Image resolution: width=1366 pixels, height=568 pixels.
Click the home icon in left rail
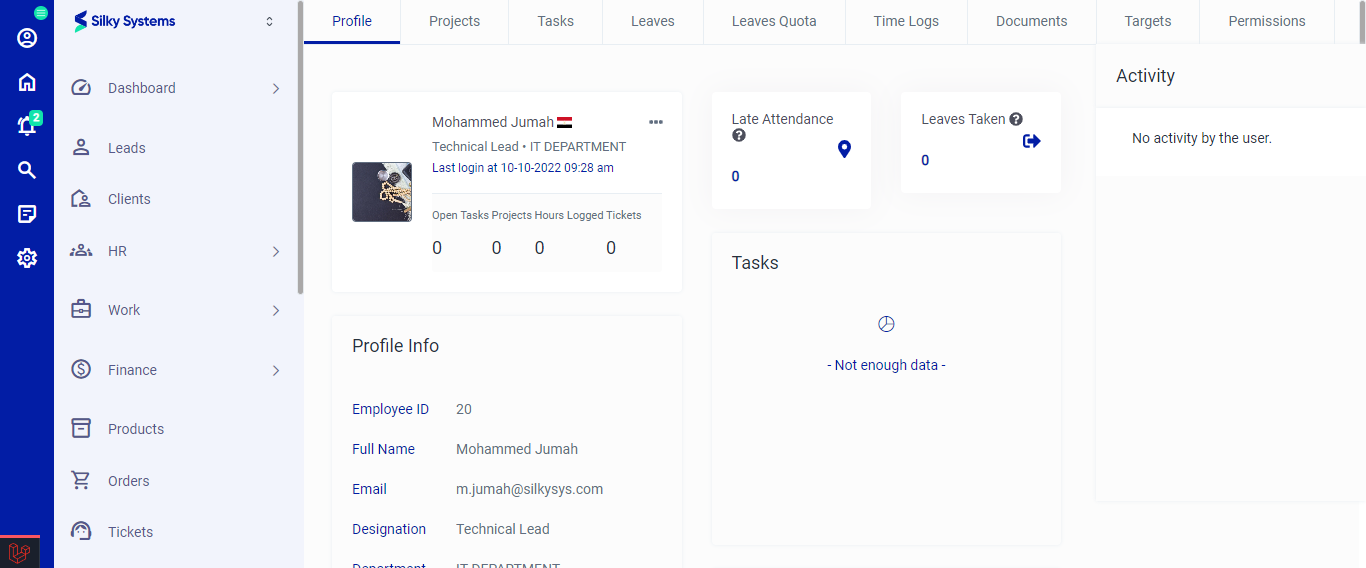pyautogui.click(x=27, y=82)
